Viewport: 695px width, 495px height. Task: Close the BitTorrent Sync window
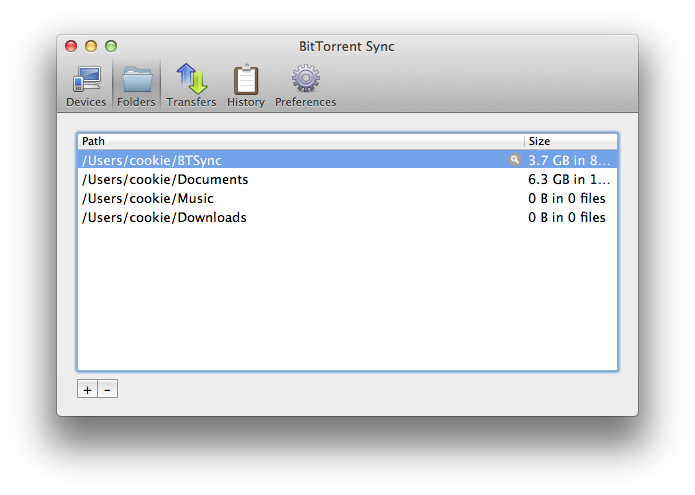[x=71, y=46]
